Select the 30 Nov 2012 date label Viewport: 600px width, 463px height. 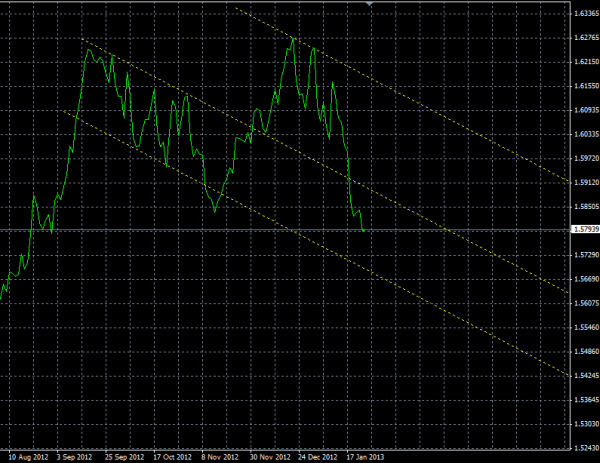pyautogui.click(x=270, y=457)
